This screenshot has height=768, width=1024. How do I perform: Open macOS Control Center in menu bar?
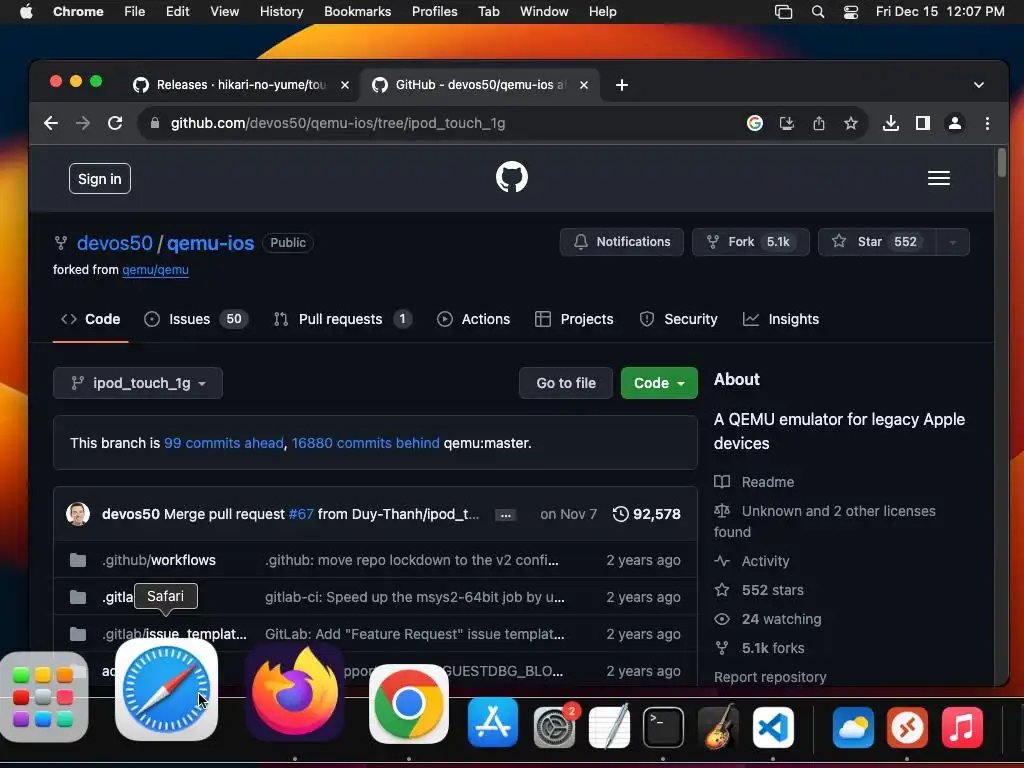click(x=850, y=12)
